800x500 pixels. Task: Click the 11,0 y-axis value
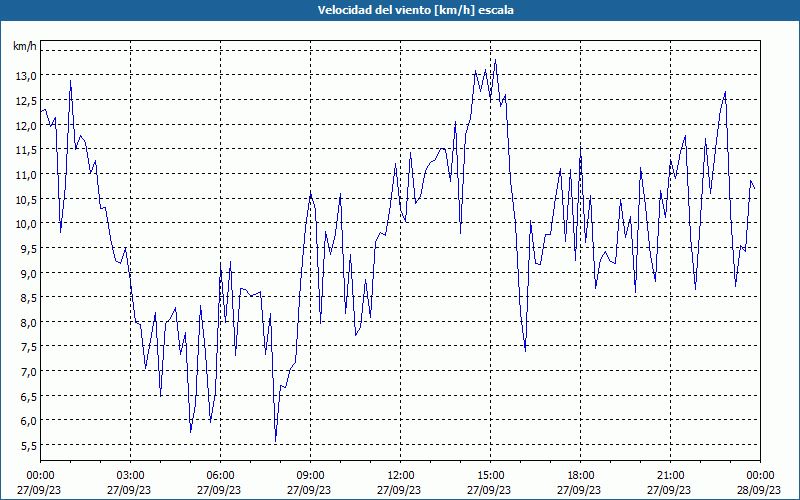[x=26, y=174]
